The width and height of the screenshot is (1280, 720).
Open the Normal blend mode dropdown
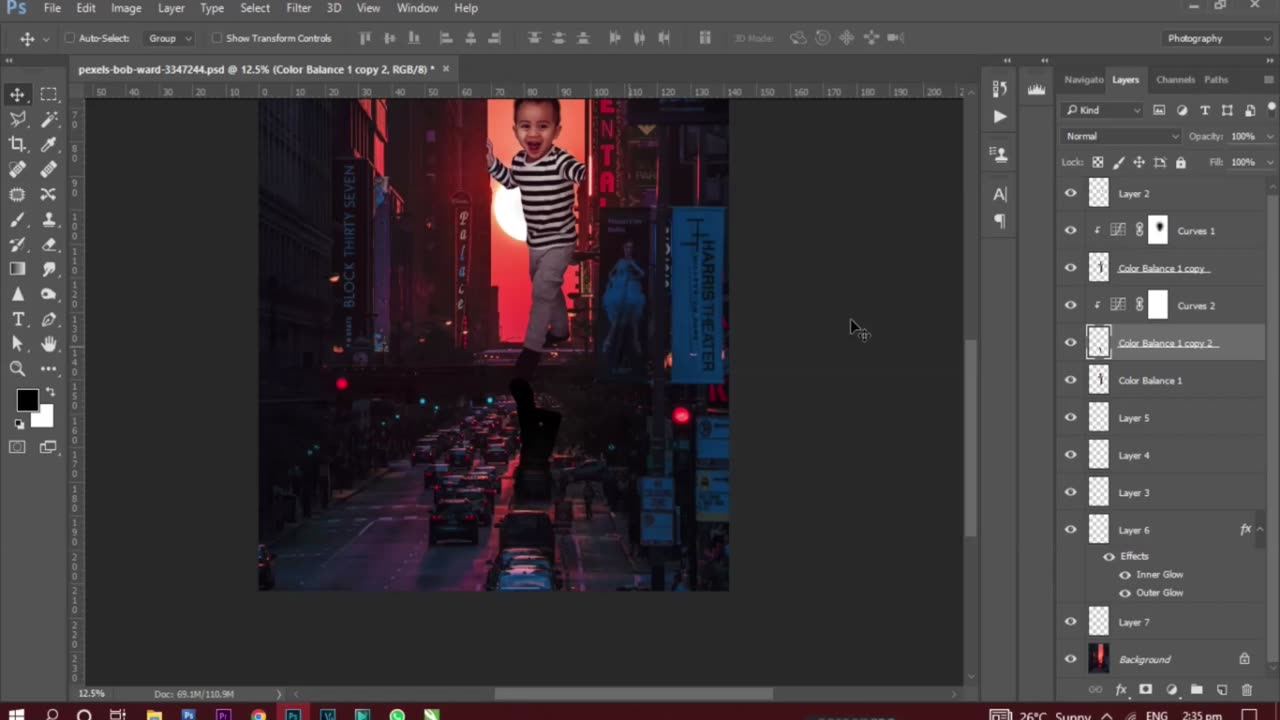1122,136
